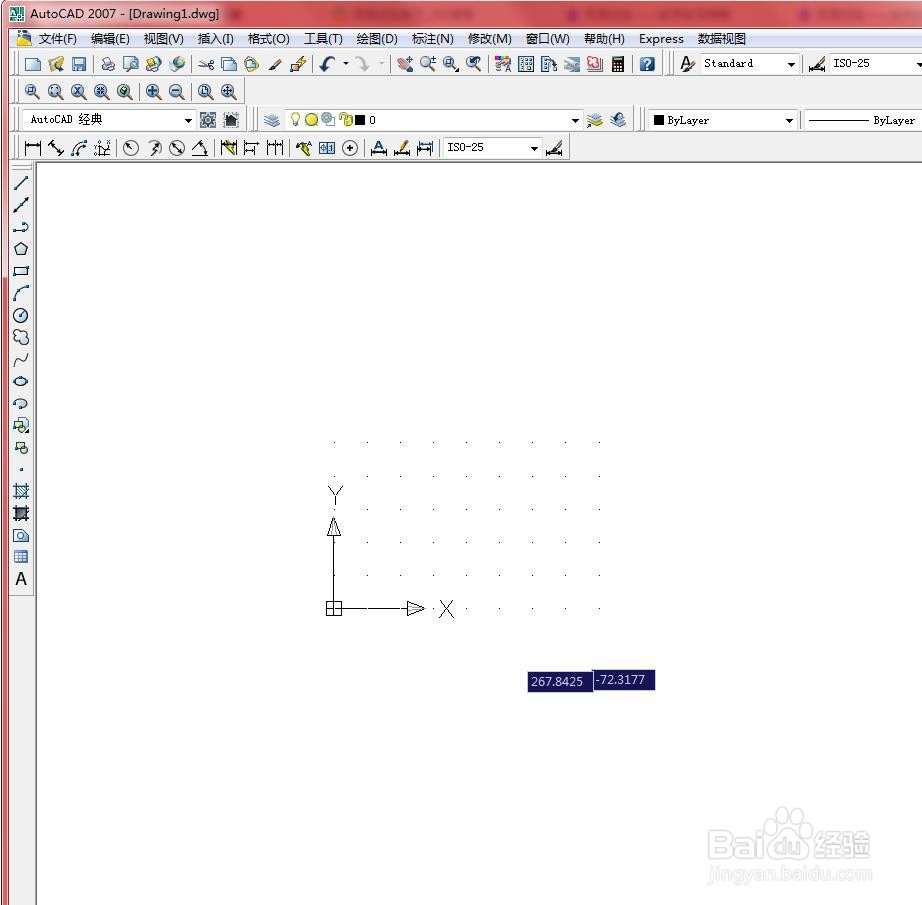Open the Standard text style dropdown
Viewport: 922px width, 905px height.
791,64
